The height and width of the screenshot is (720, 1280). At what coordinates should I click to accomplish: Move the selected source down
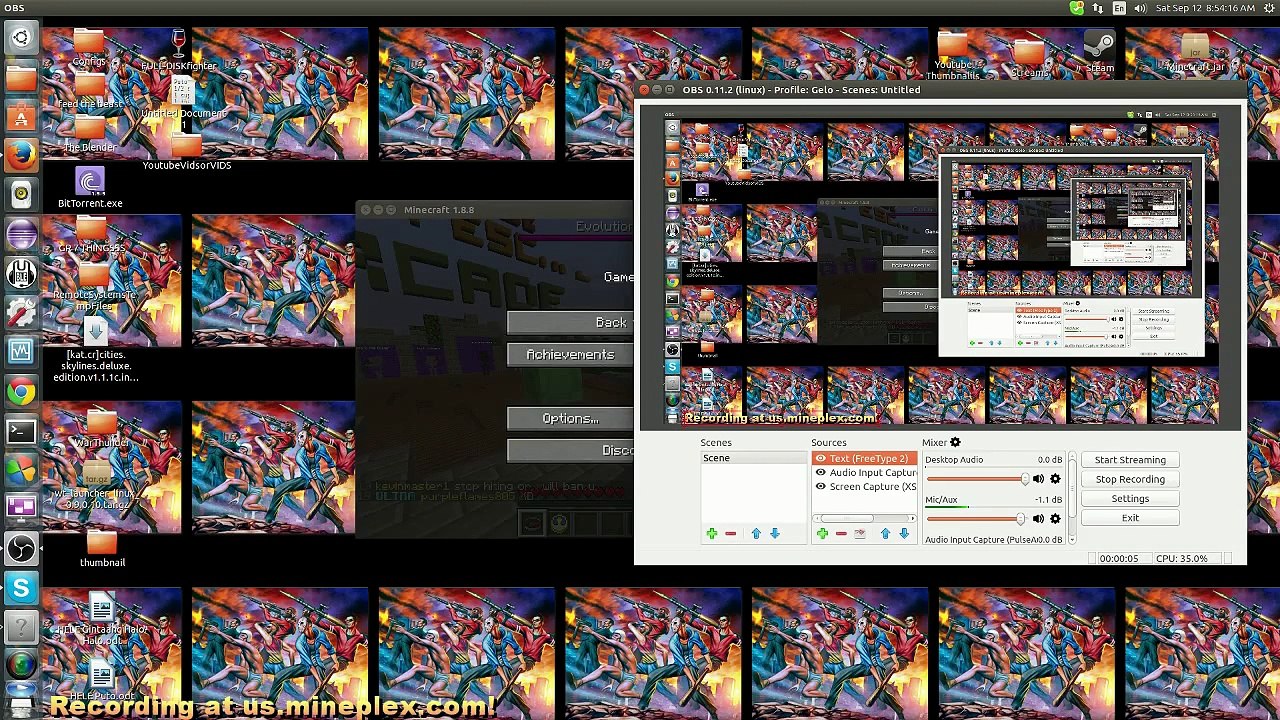(904, 534)
